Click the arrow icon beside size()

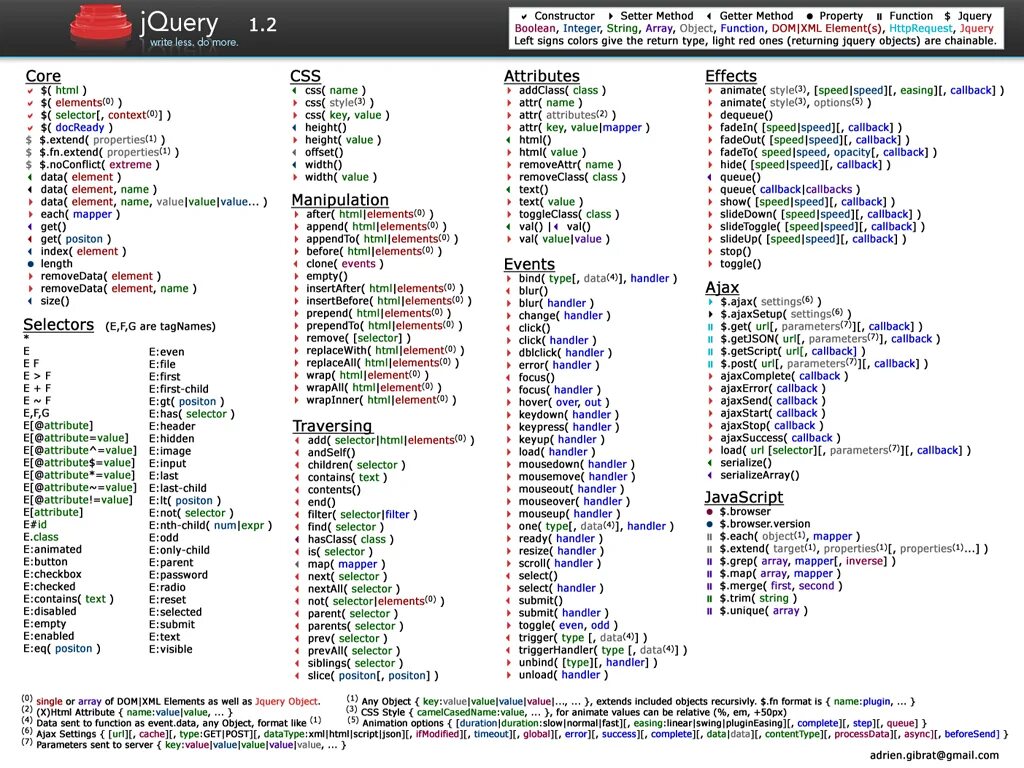pyautogui.click(x=30, y=301)
